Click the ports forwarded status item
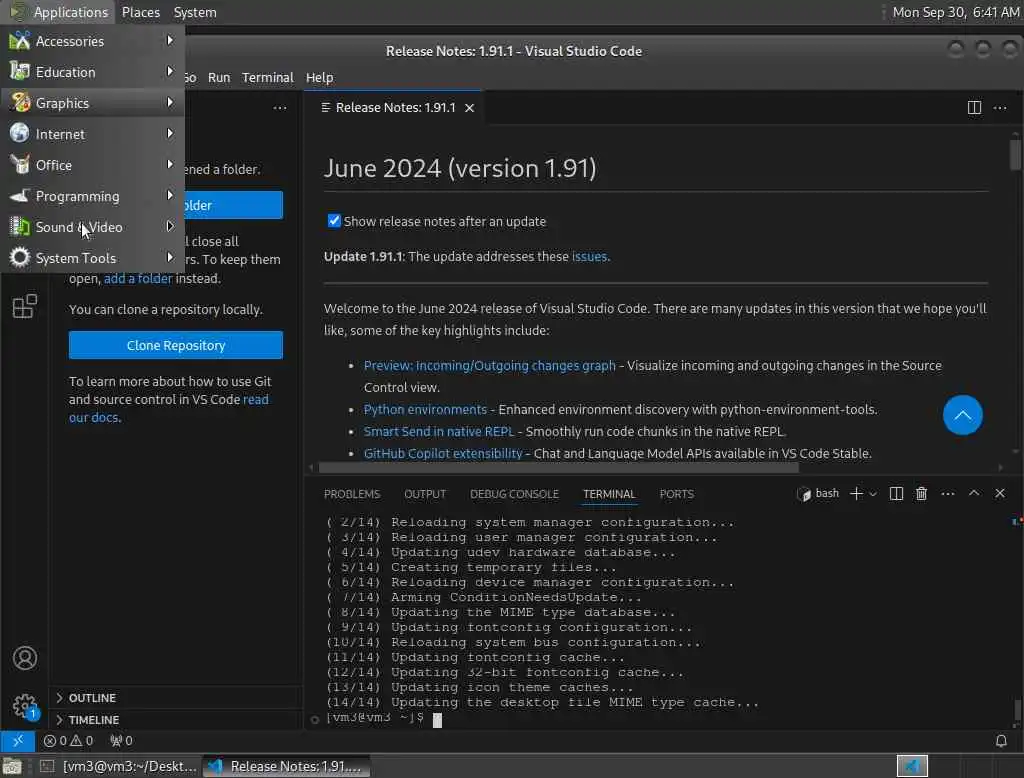The image size is (1024, 778). [x=121, y=741]
